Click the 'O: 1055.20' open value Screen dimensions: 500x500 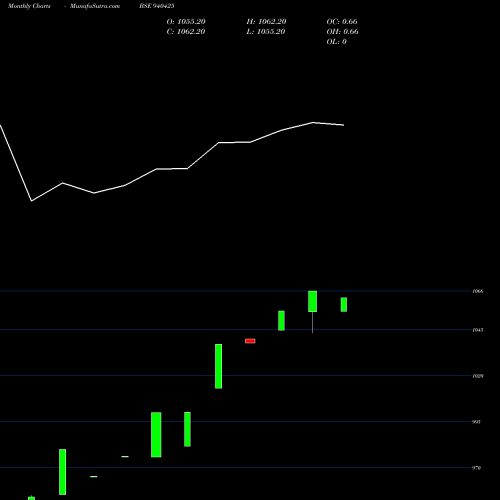coord(186,22)
